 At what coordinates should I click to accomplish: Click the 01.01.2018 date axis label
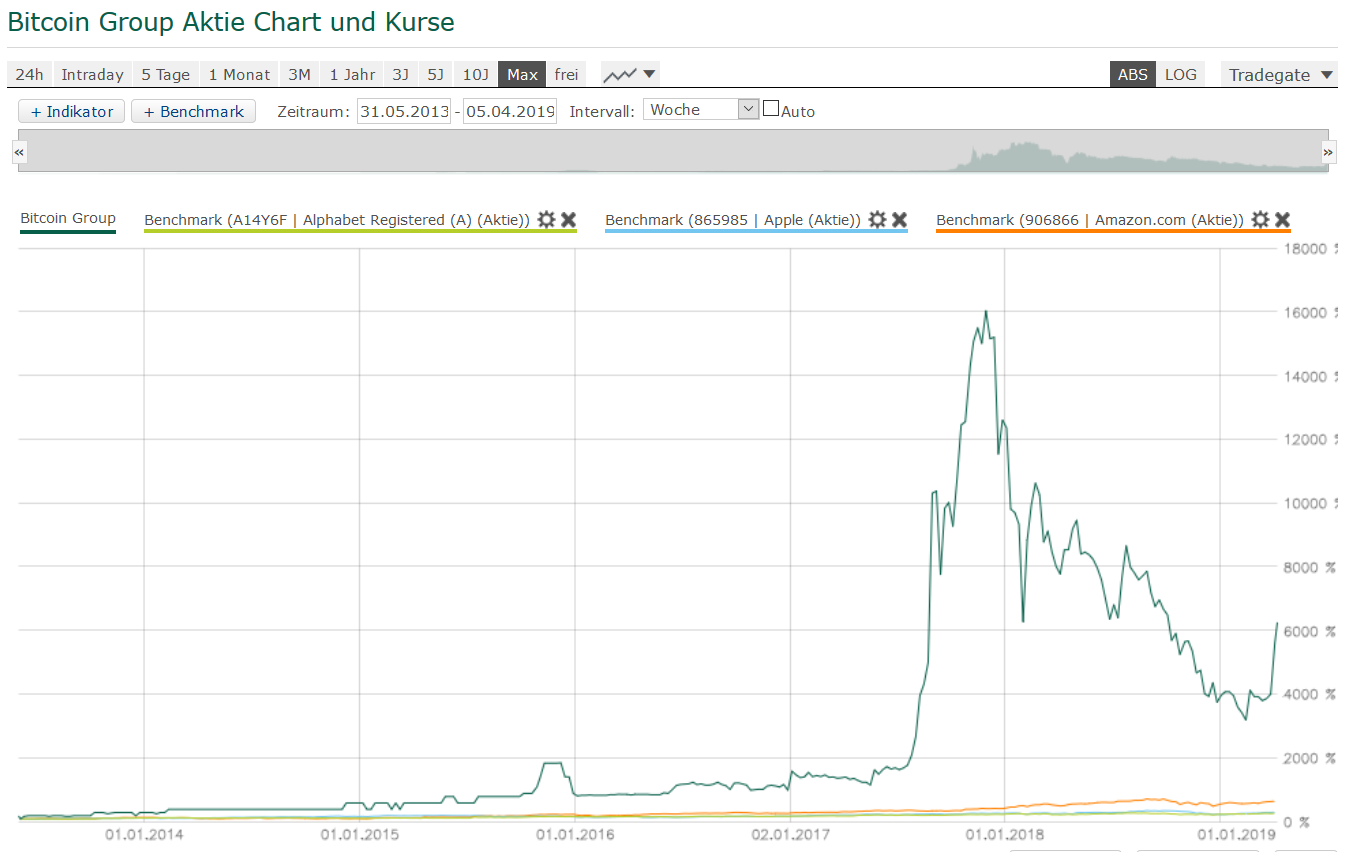point(1003,833)
